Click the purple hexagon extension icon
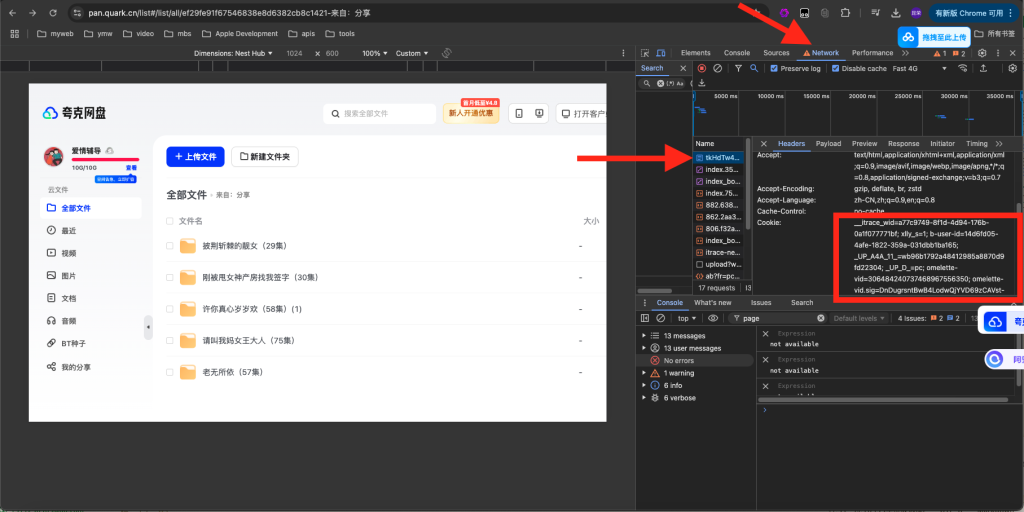This screenshot has width=1024, height=512. (x=784, y=12)
